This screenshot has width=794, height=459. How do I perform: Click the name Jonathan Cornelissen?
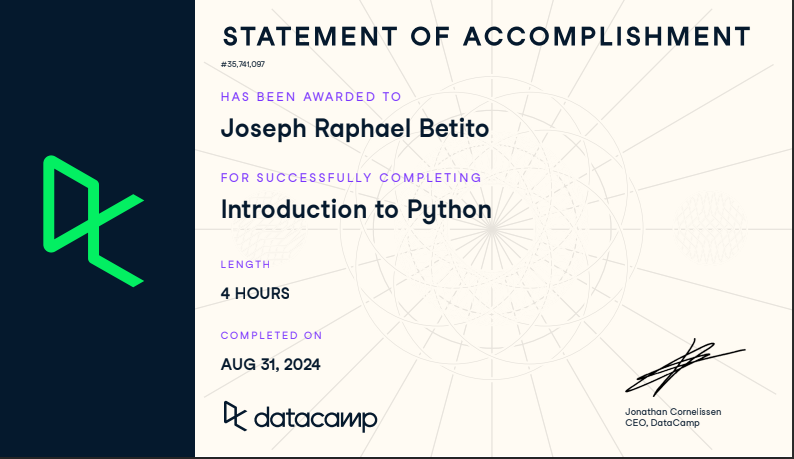pos(671,412)
